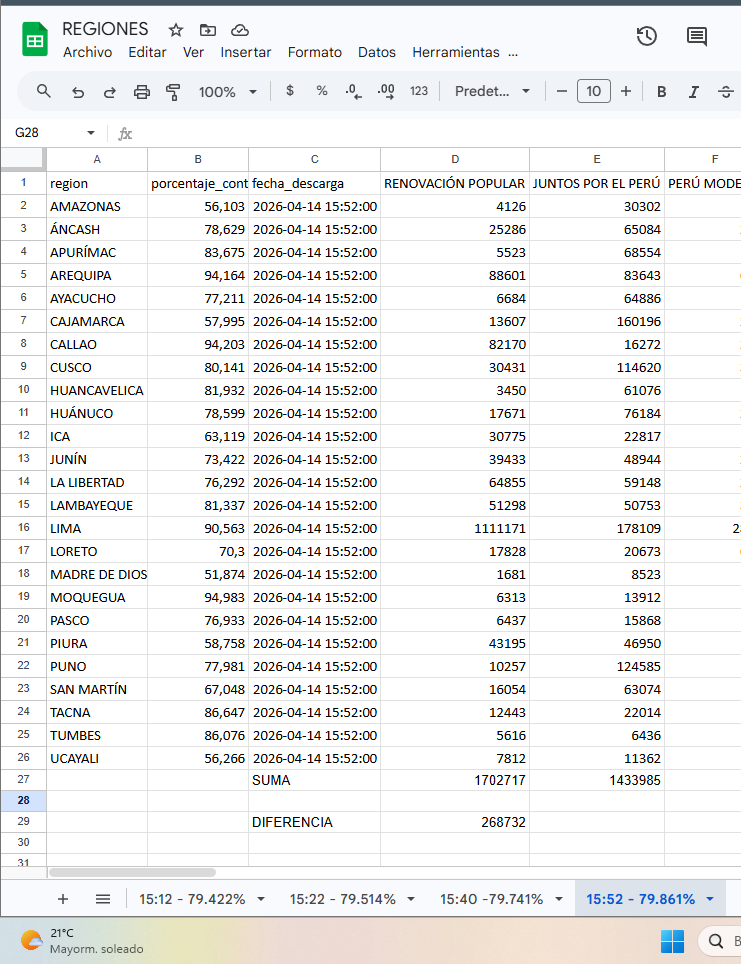Open zoom level dropdown
Viewport: 741px width, 964px height.
point(227,92)
